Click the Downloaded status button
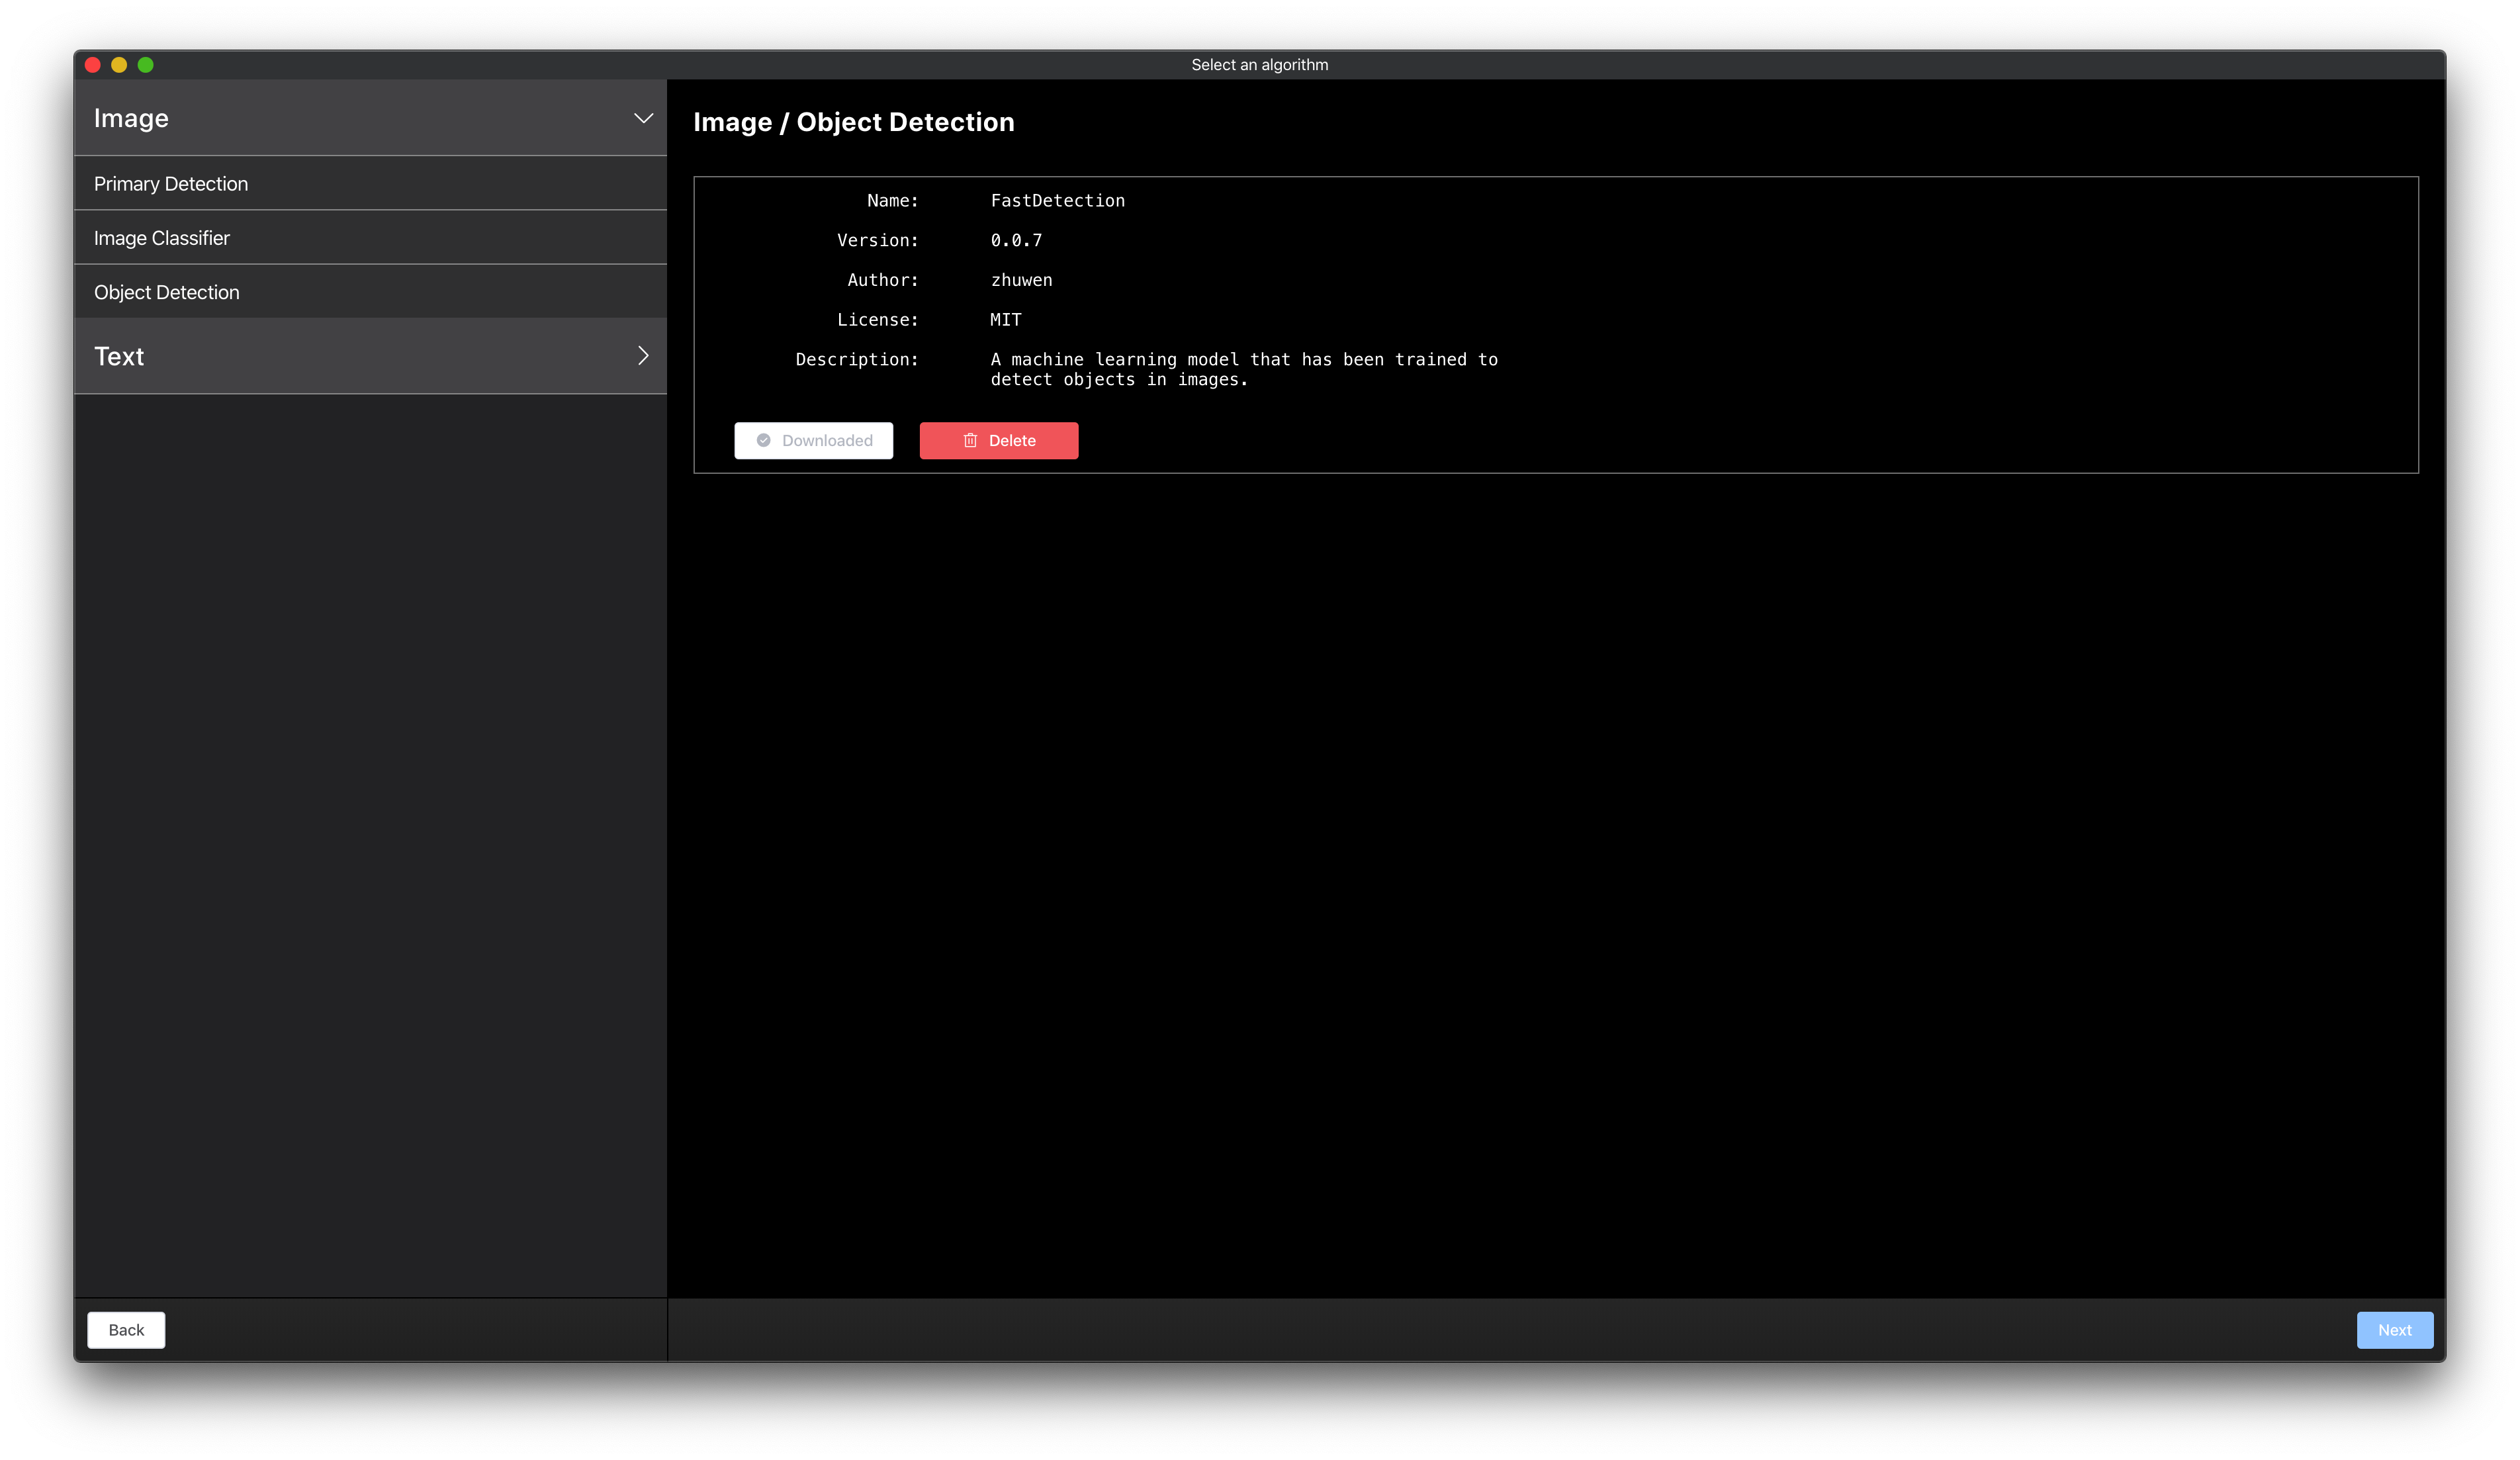This screenshot has height=1460, width=2520. point(813,441)
